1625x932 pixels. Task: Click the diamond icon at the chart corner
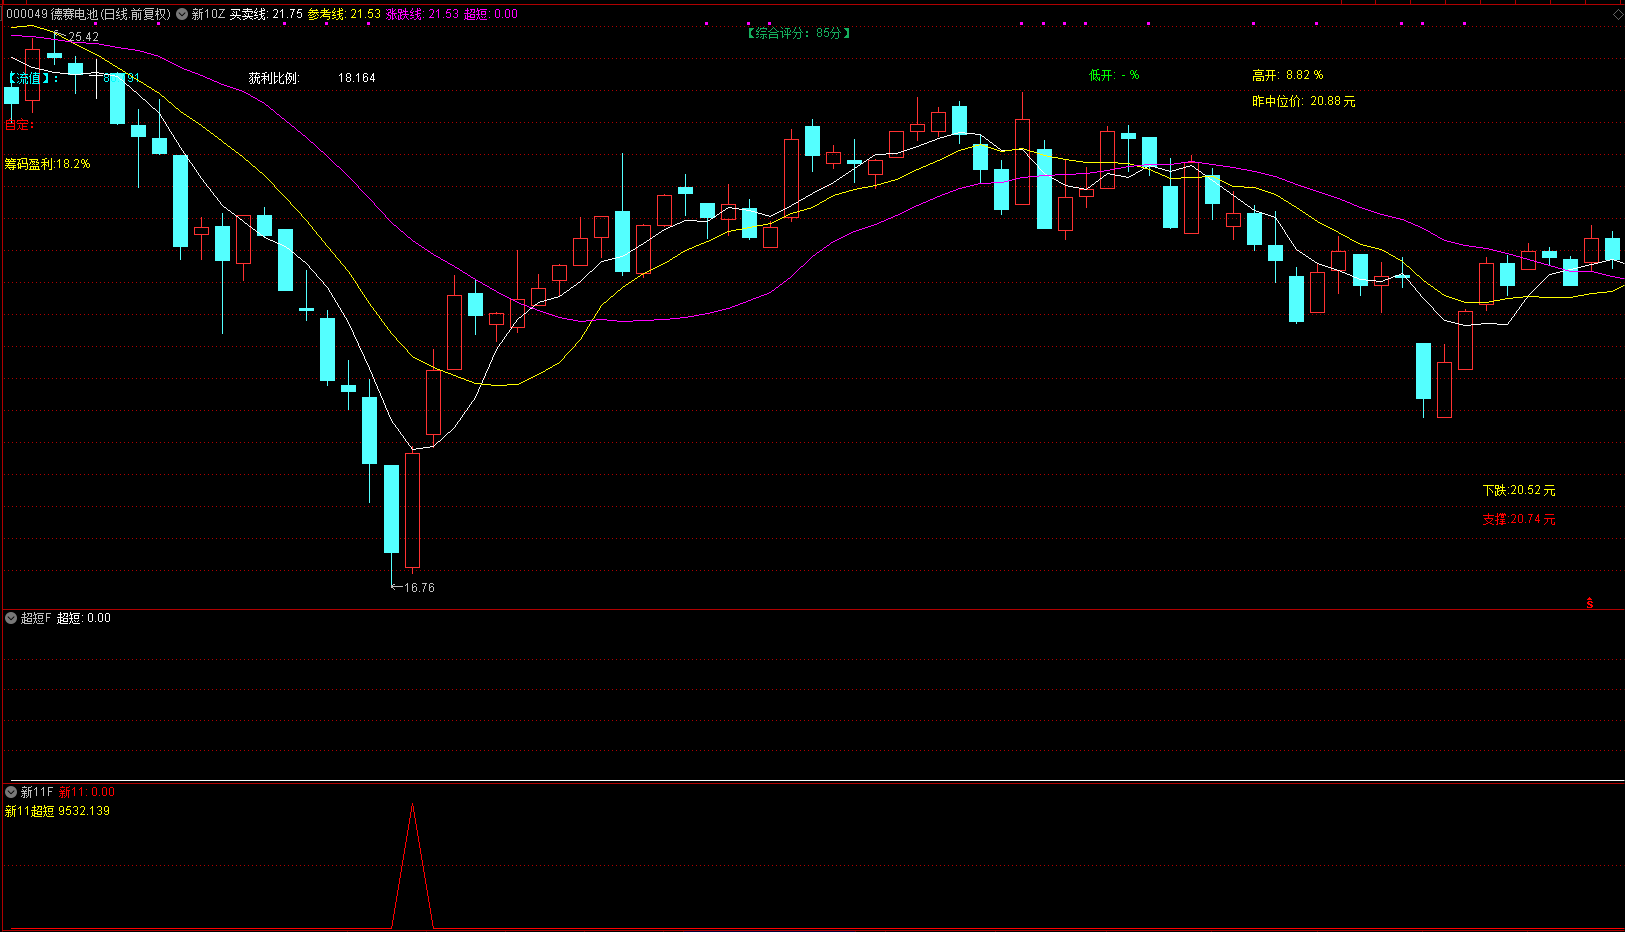click(x=1618, y=14)
